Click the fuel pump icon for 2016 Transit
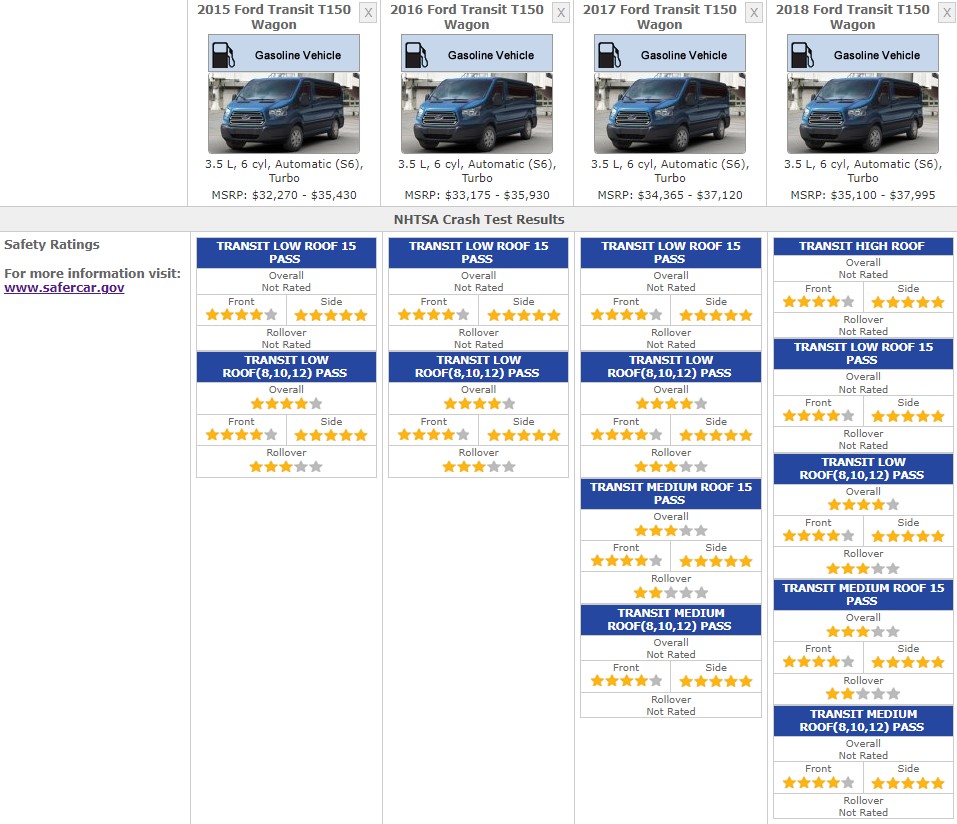957x824 pixels. [x=416, y=55]
